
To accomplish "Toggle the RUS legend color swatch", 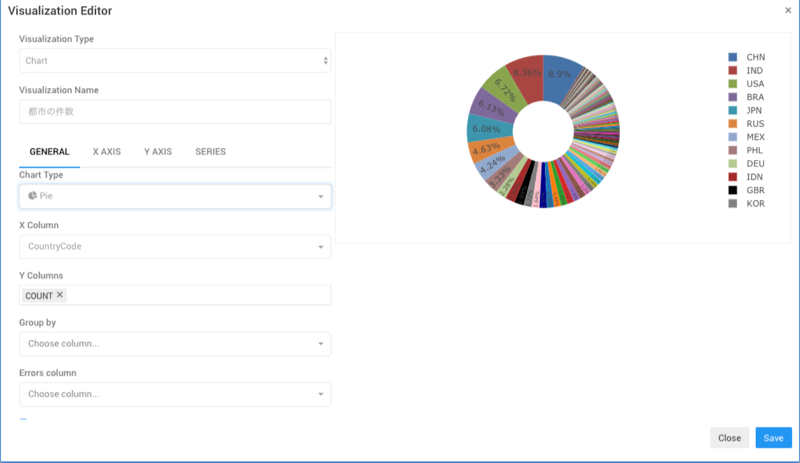I will point(733,124).
